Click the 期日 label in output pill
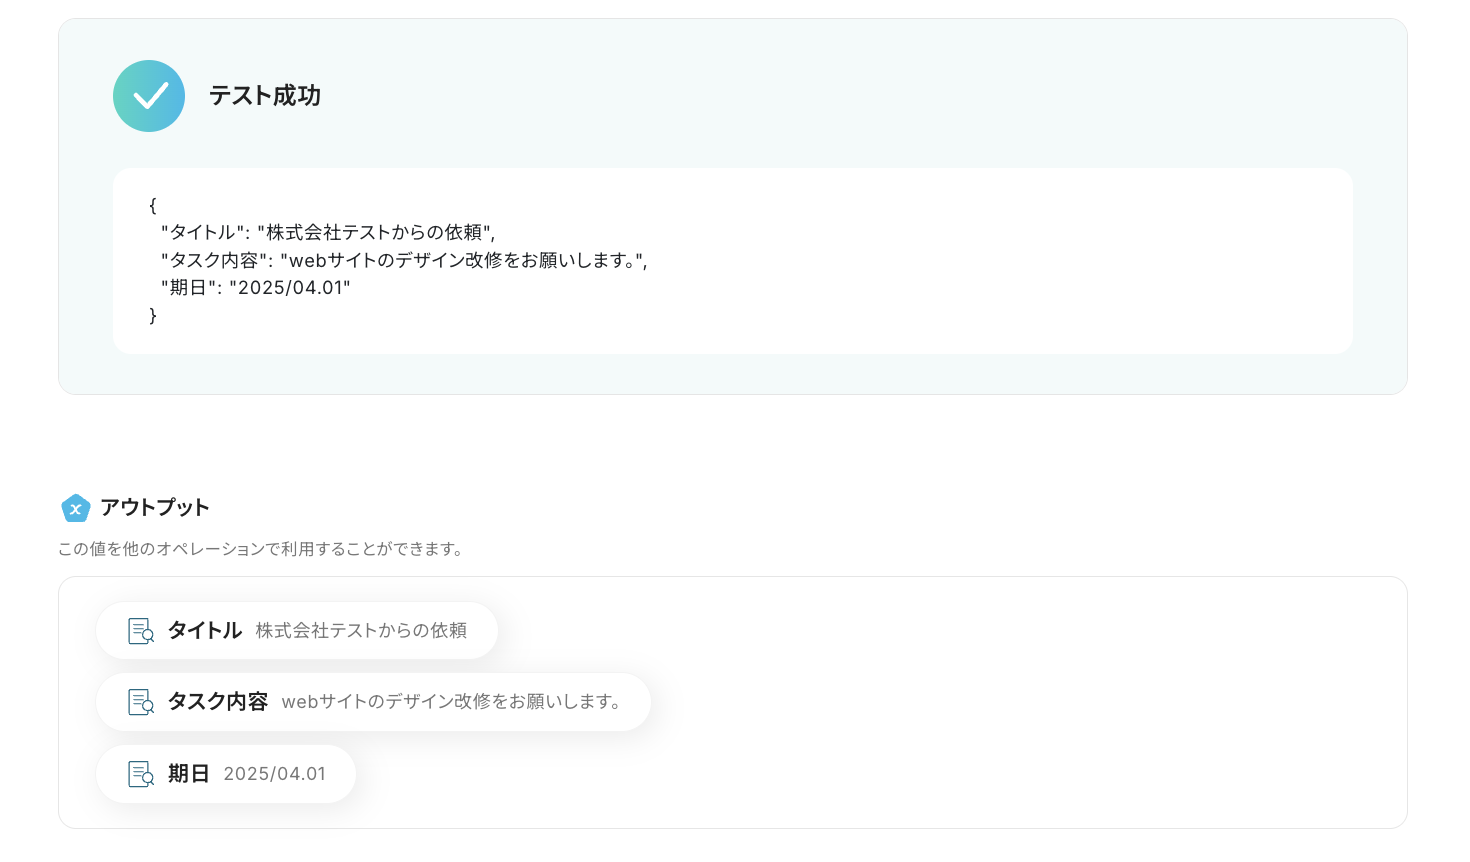The height and width of the screenshot is (862, 1470). (x=189, y=774)
